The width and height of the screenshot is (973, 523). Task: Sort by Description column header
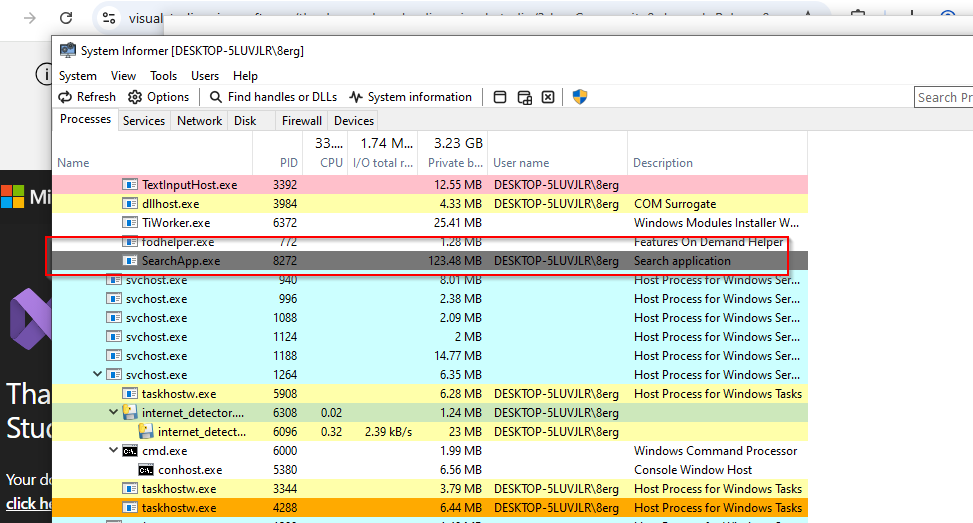pos(717,153)
